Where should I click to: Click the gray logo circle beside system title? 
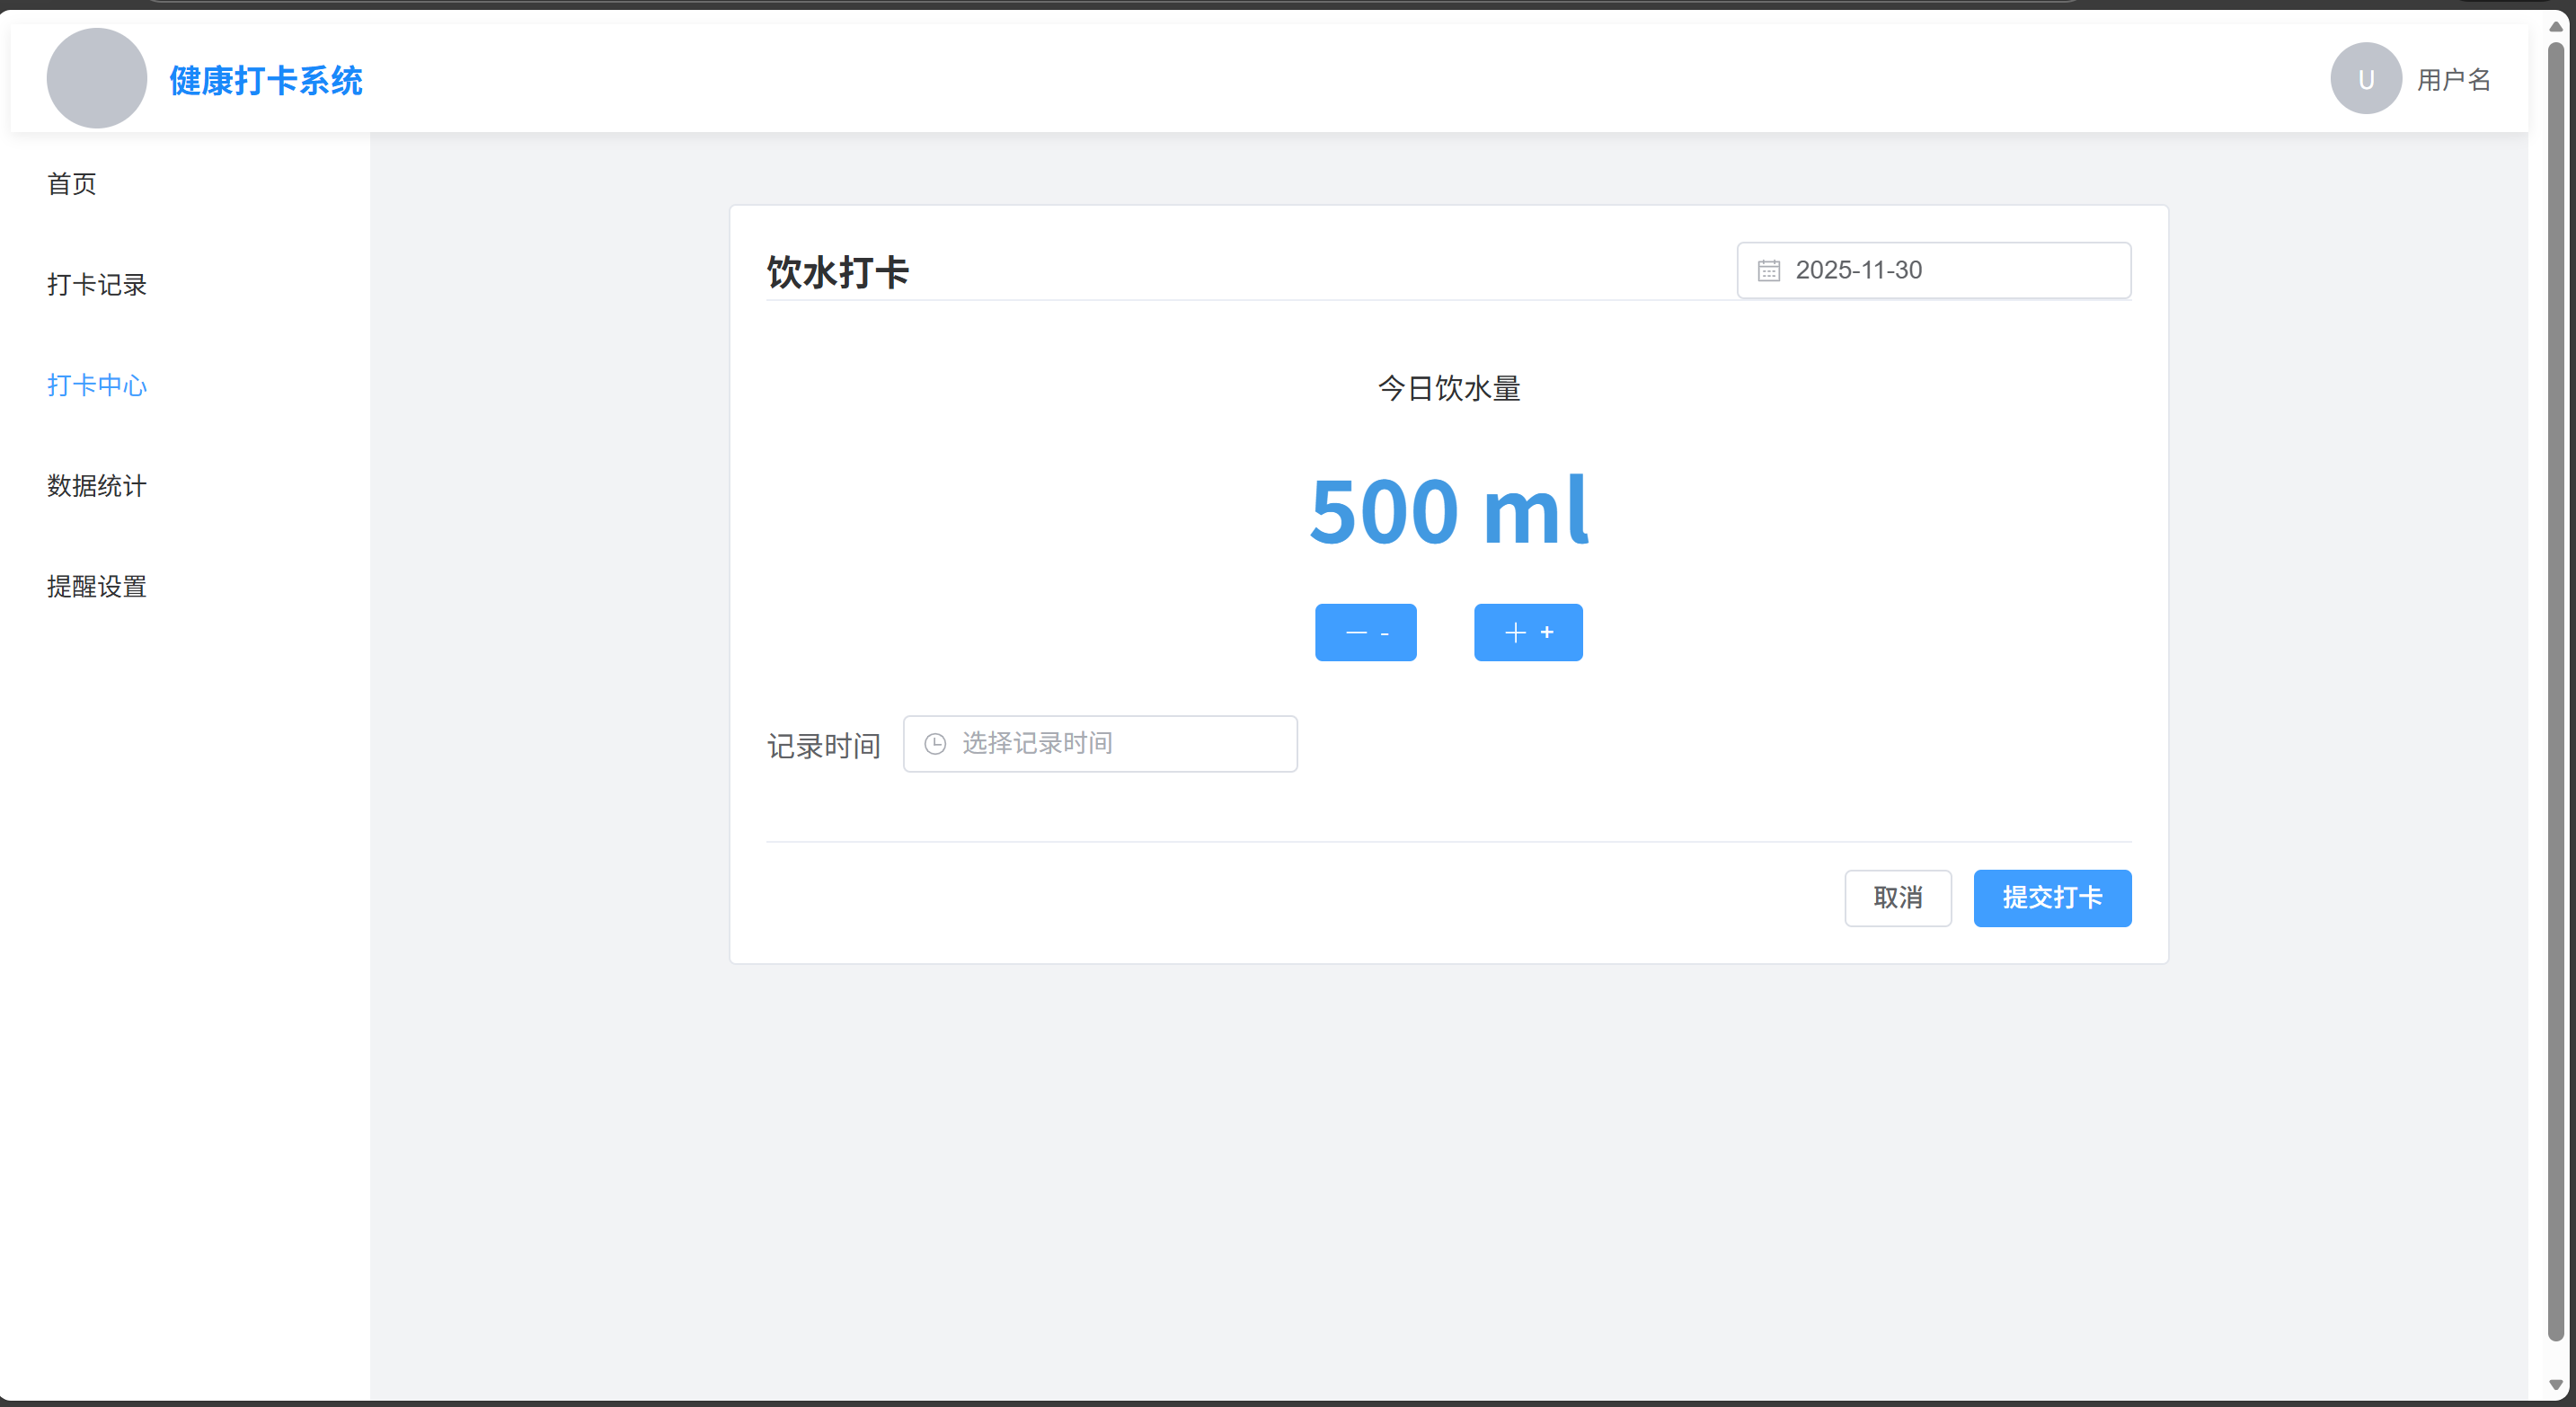(96, 78)
